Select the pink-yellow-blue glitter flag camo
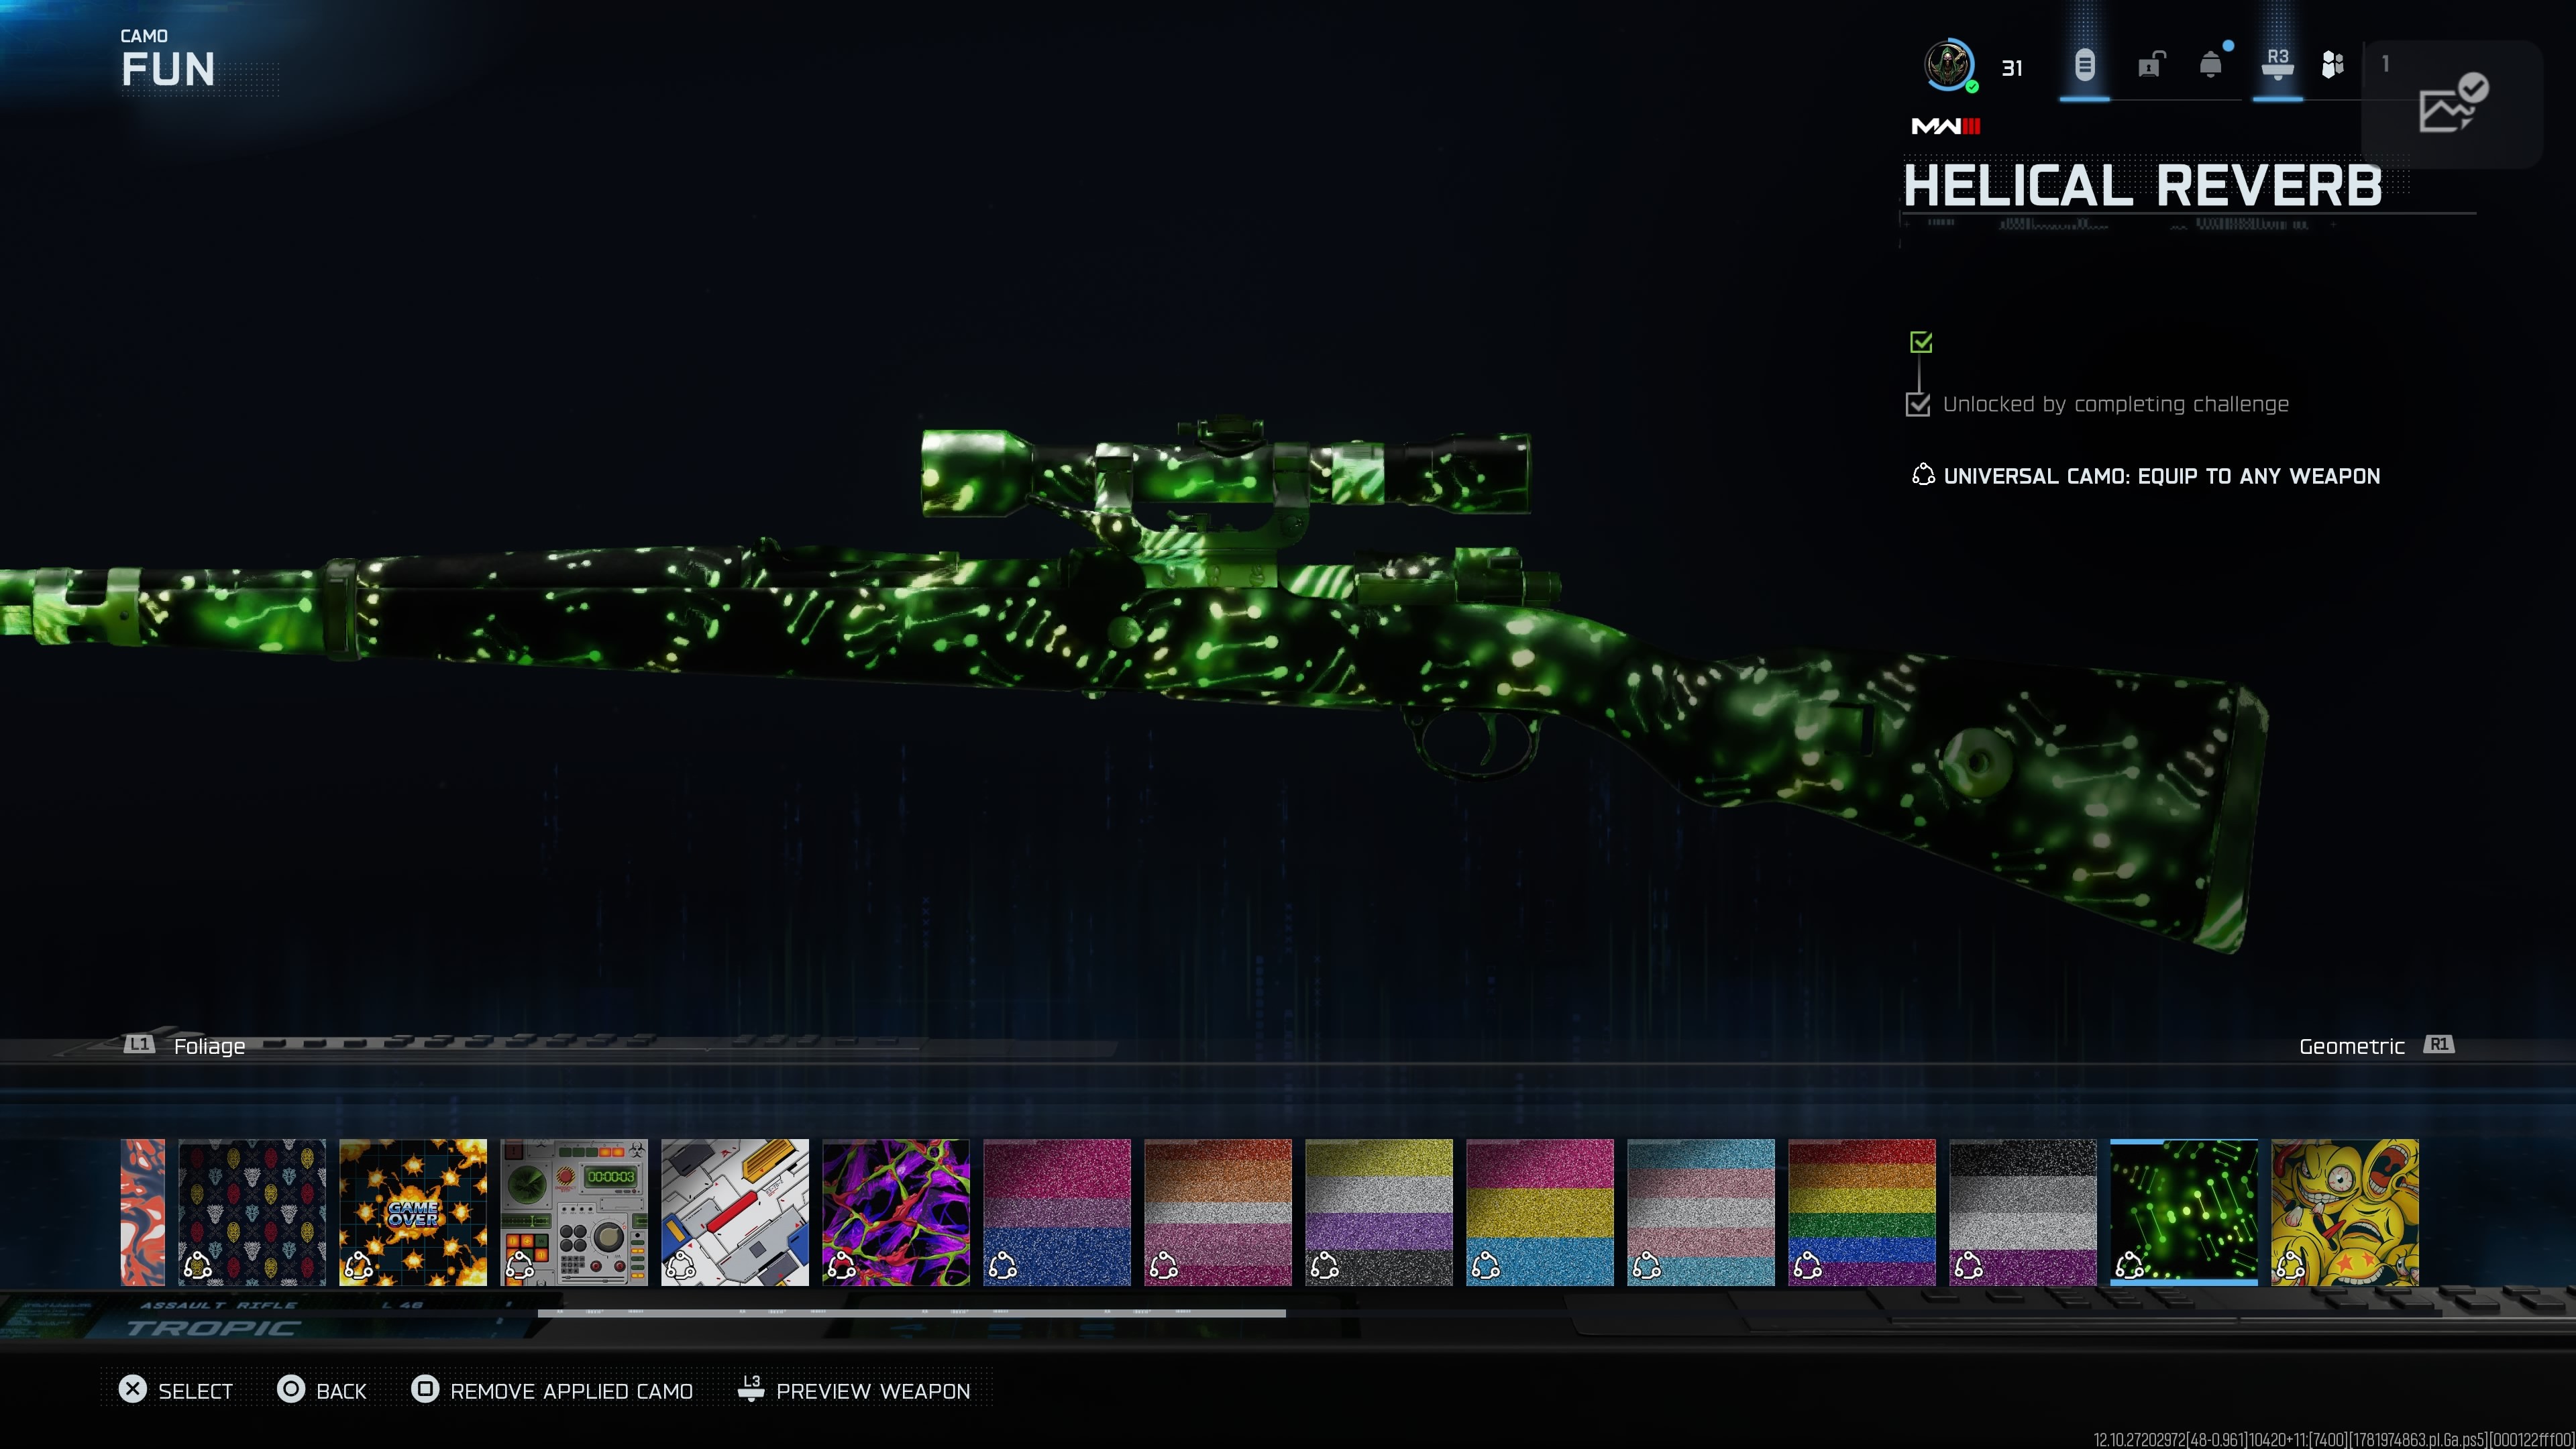This screenshot has height=1449, width=2576. [1540, 1212]
